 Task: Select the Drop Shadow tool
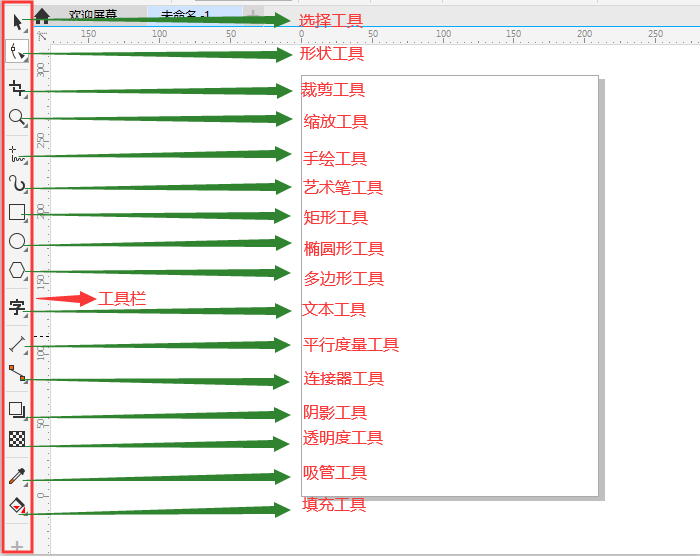coord(17,410)
